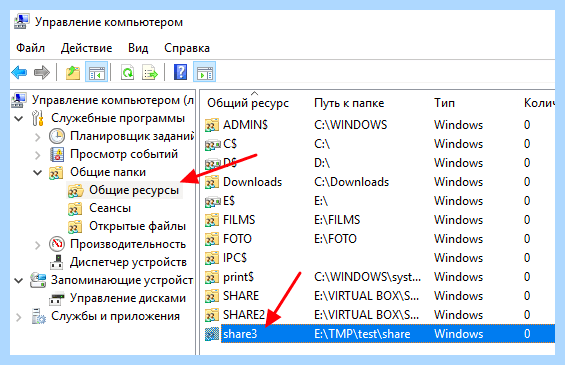This screenshot has width=565, height=365.
Task: Expand the Производительность node
Action: click(37, 245)
